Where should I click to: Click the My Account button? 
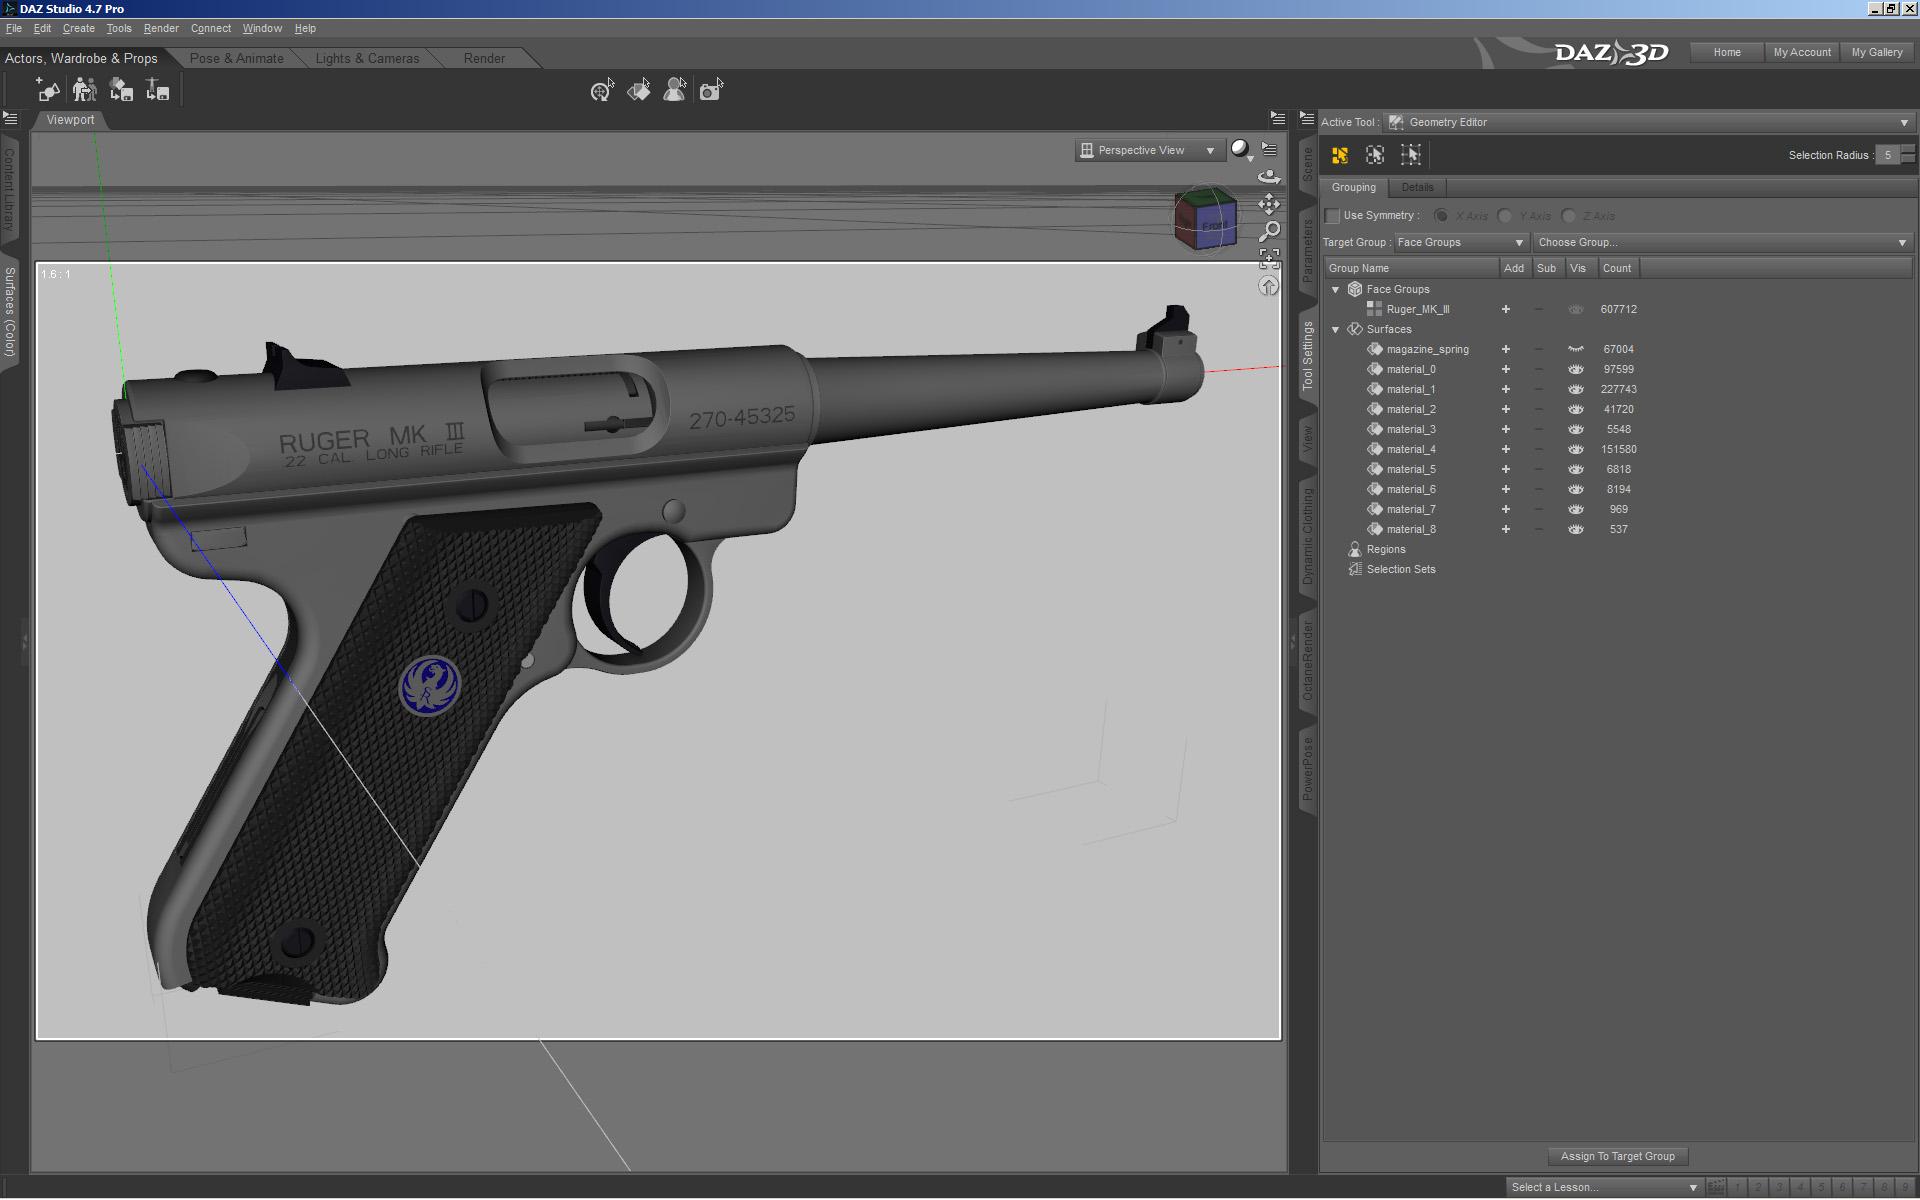(x=1801, y=52)
